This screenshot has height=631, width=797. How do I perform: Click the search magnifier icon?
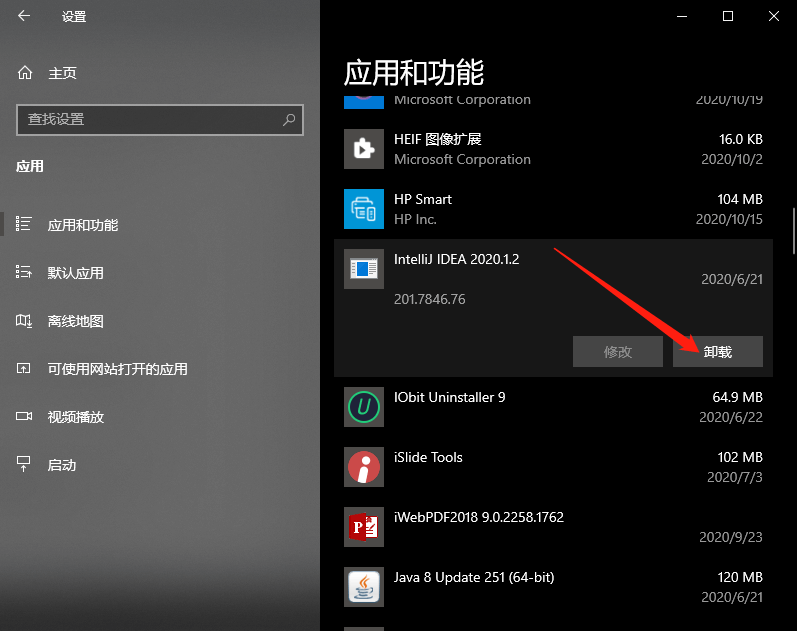click(x=289, y=119)
